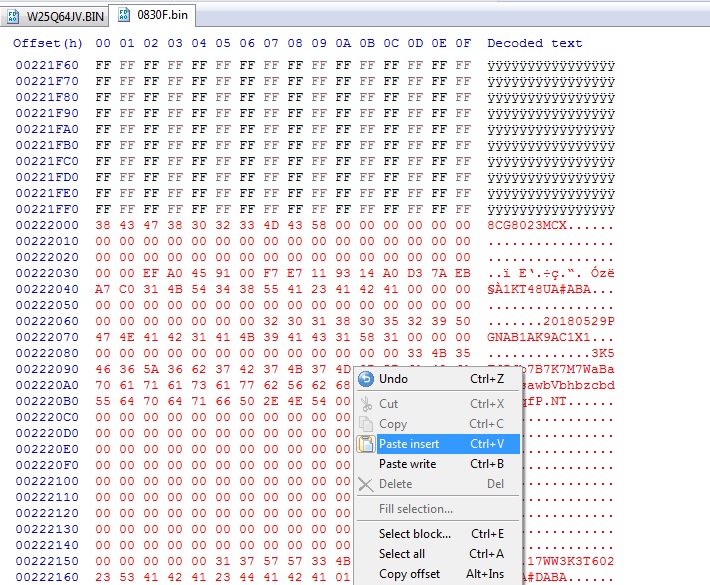Click offset 002220B0 row label
The width and height of the screenshot is (710, 585).
[47, 401]
